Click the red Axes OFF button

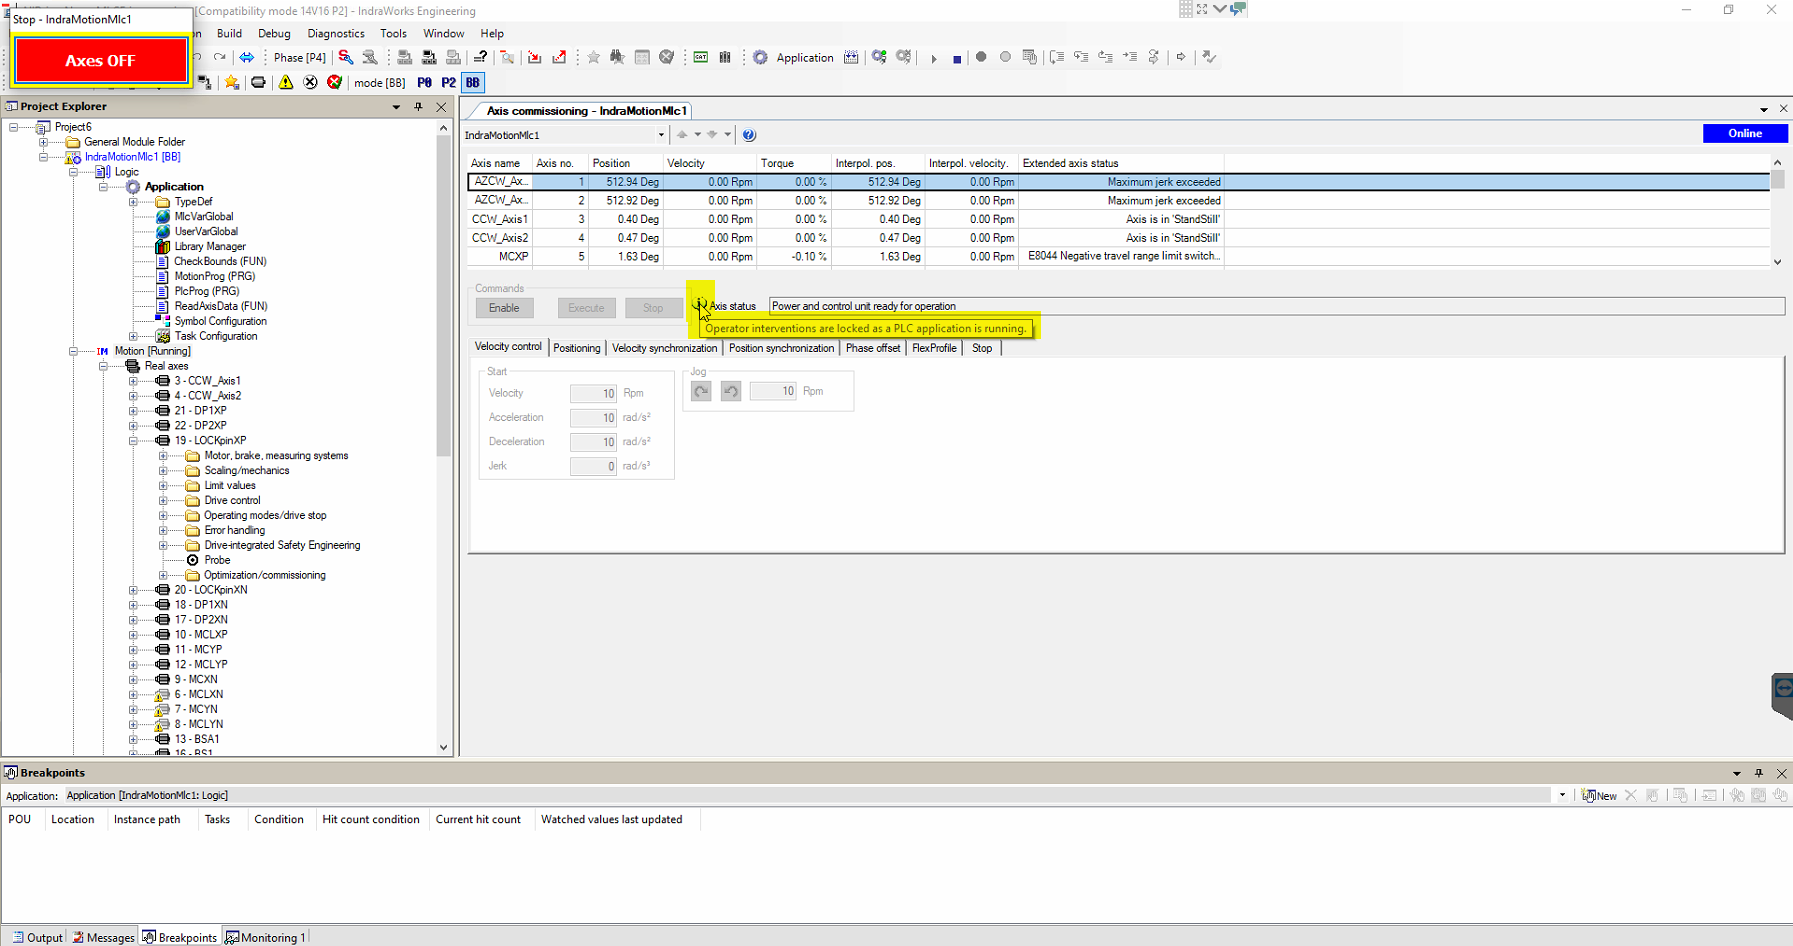click(x=100, y=61)
